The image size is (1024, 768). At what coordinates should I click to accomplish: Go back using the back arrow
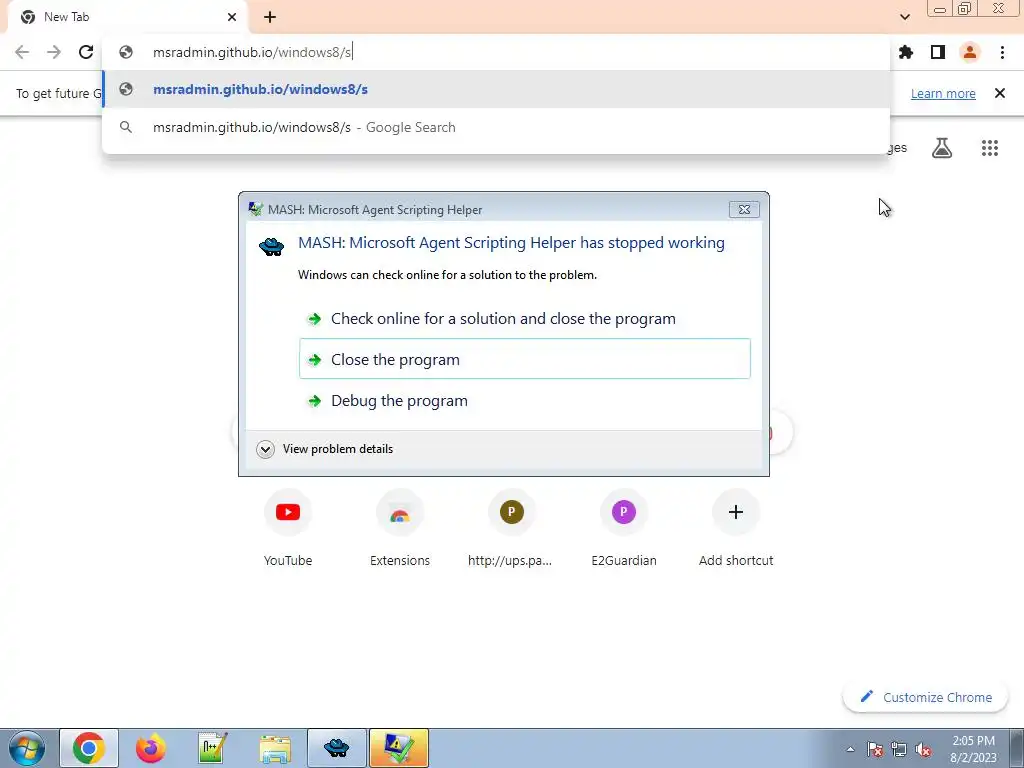(x=22, y=52)
